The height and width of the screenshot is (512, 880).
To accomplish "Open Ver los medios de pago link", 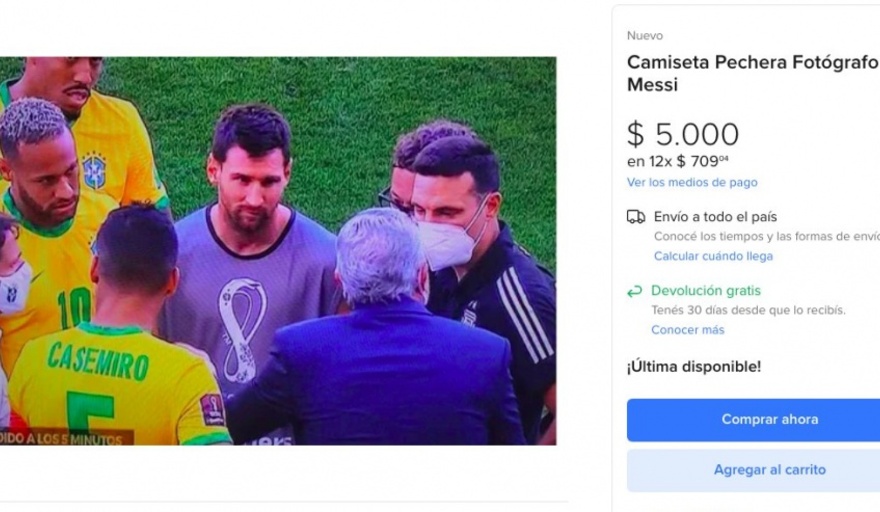I will 692,183.
